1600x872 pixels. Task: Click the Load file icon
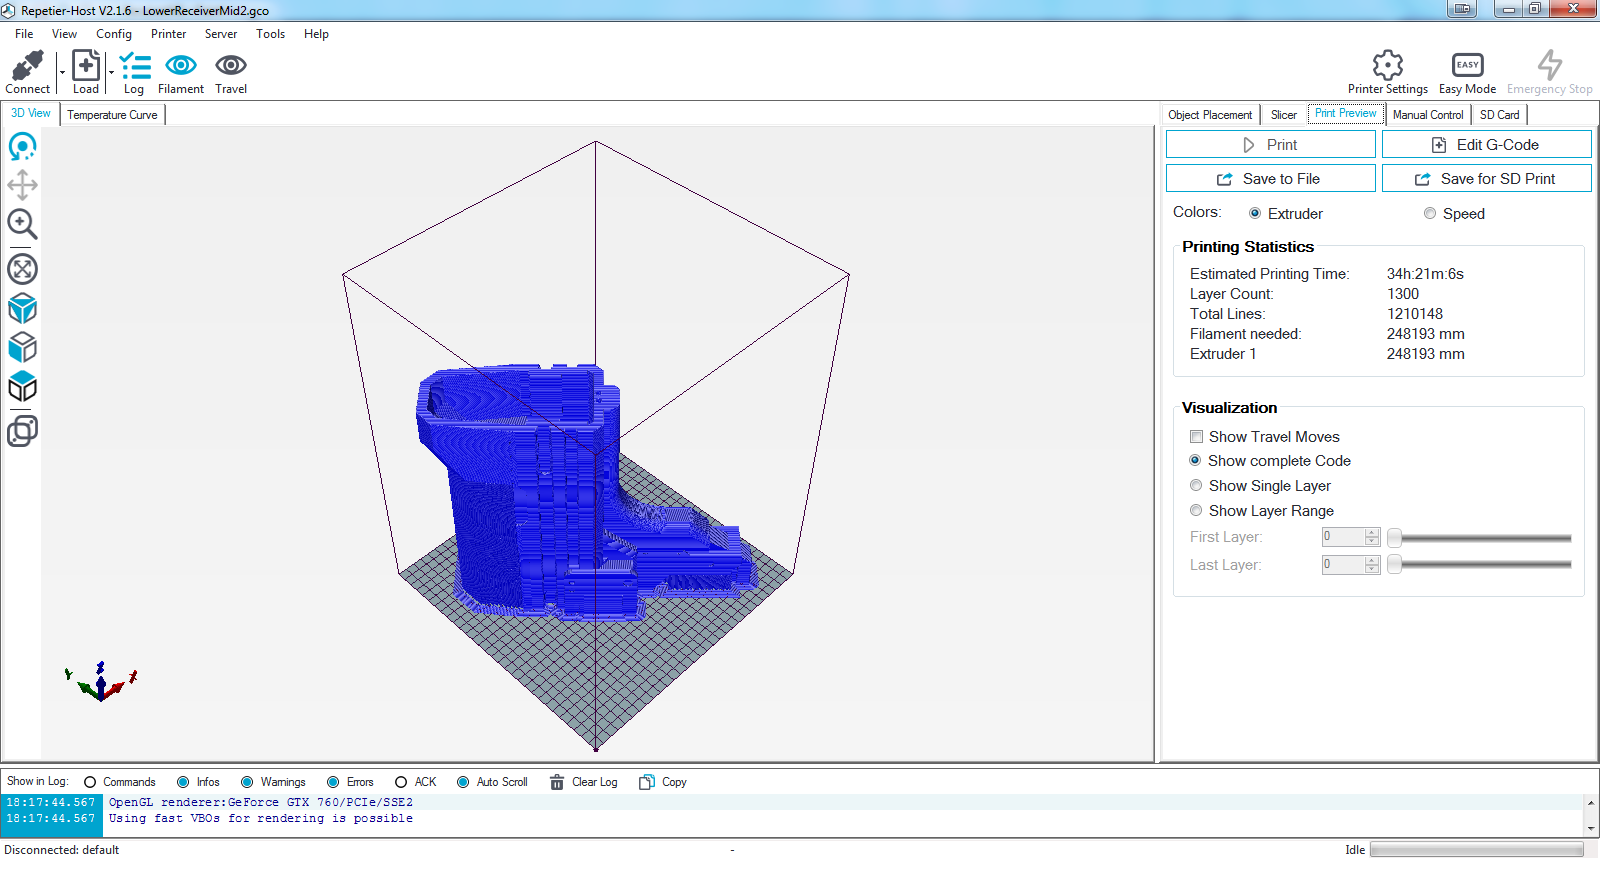86,66
